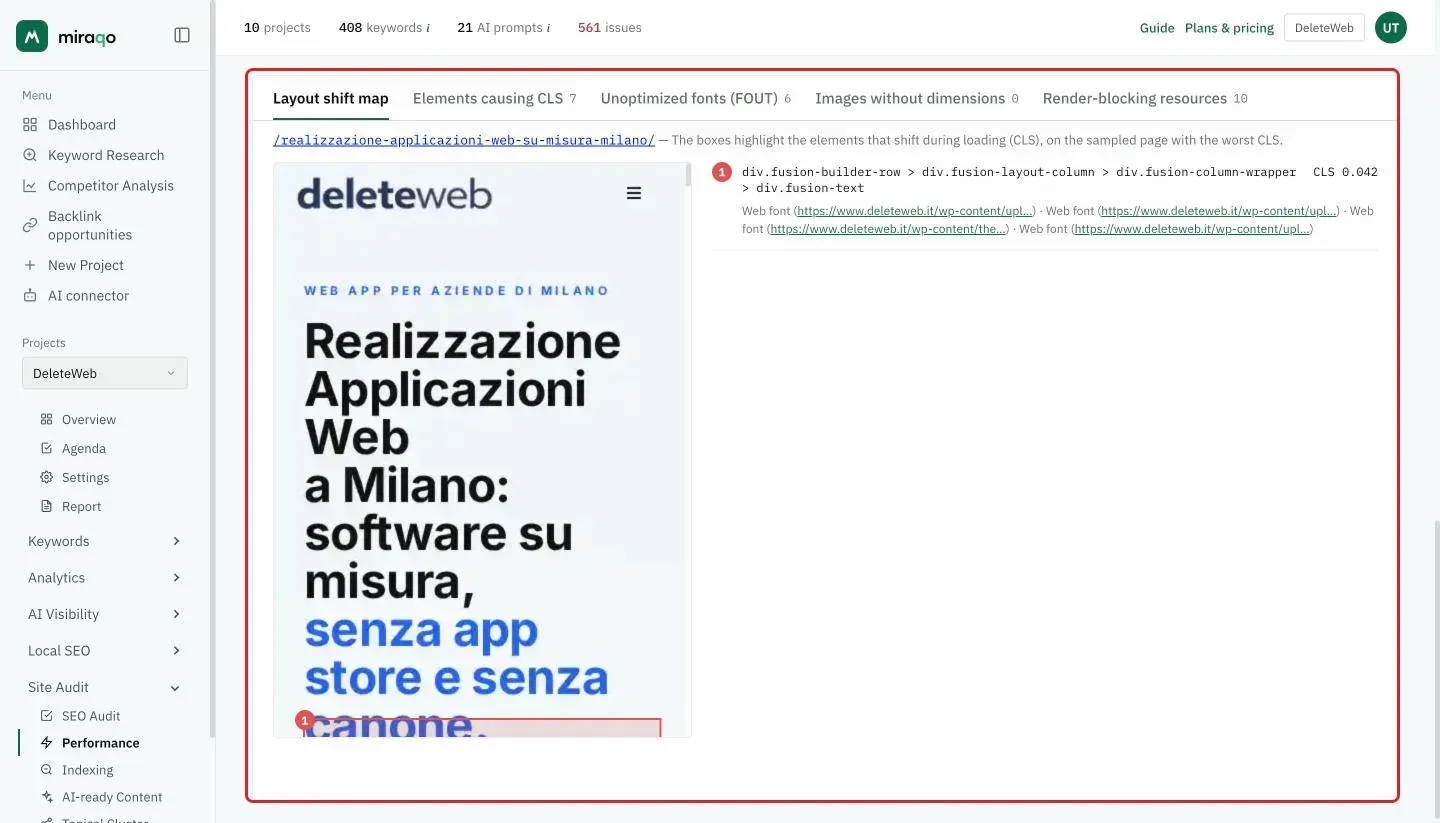The width and height of the screenshot is (1440, 823).
Task: Open the Guide link
Action: [1157, 28]
